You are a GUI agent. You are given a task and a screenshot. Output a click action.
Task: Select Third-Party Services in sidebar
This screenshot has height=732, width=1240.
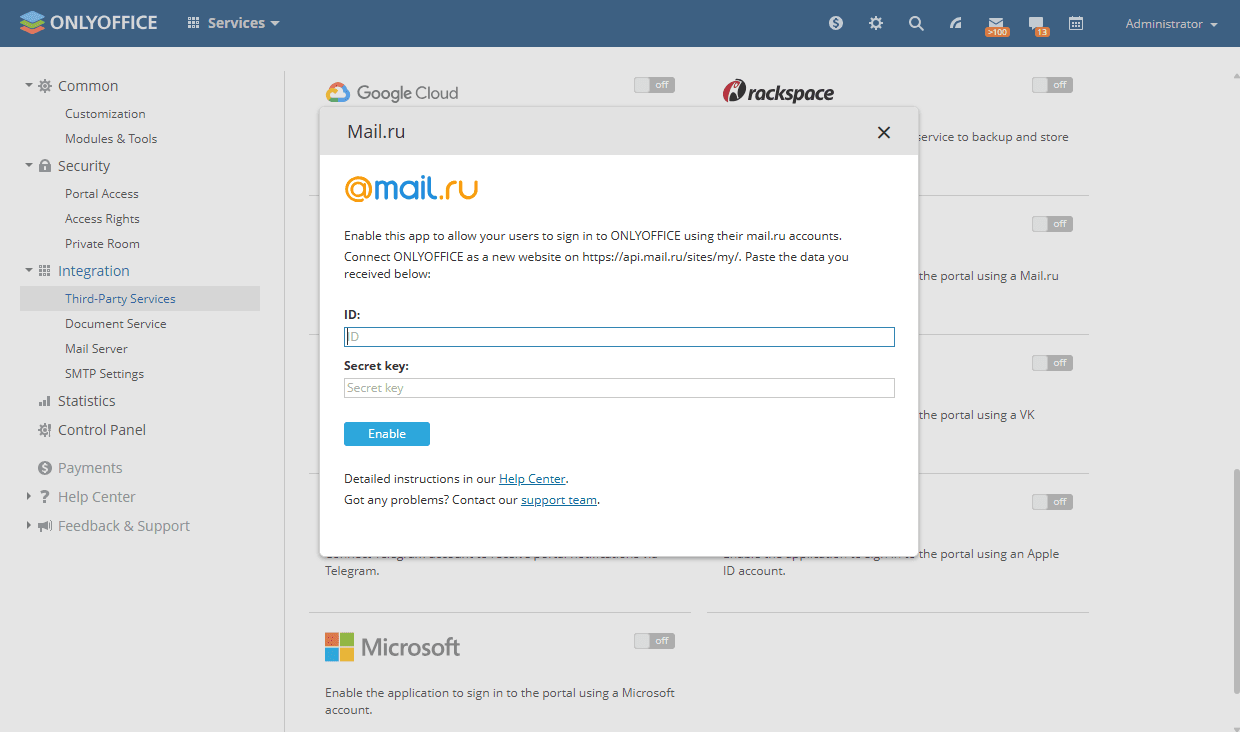(x=140, y=299)
